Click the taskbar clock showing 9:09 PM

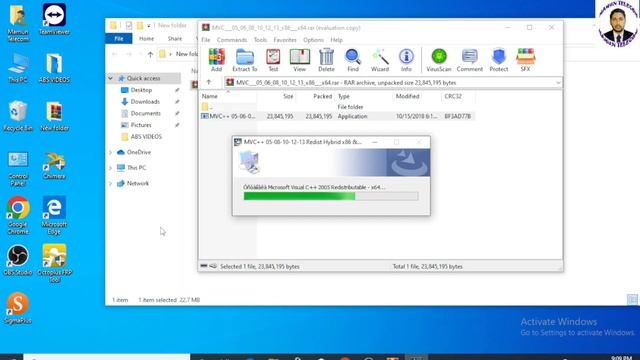point(621,358)
